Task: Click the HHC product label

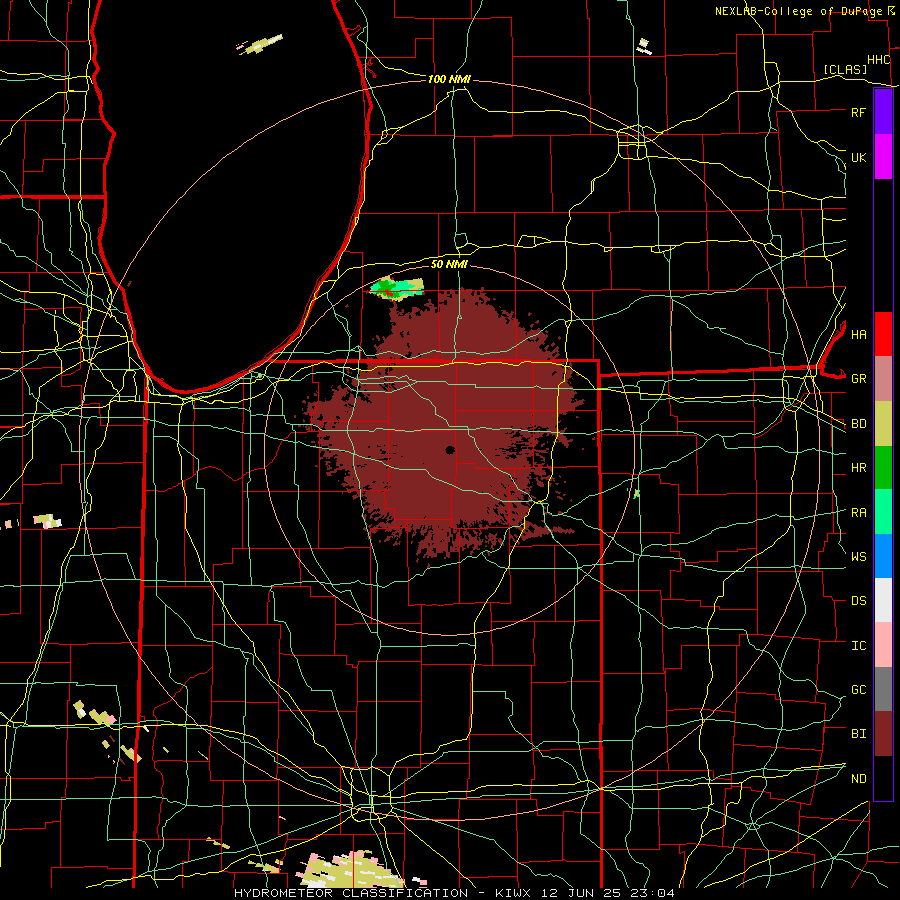Action: [879, 60]
